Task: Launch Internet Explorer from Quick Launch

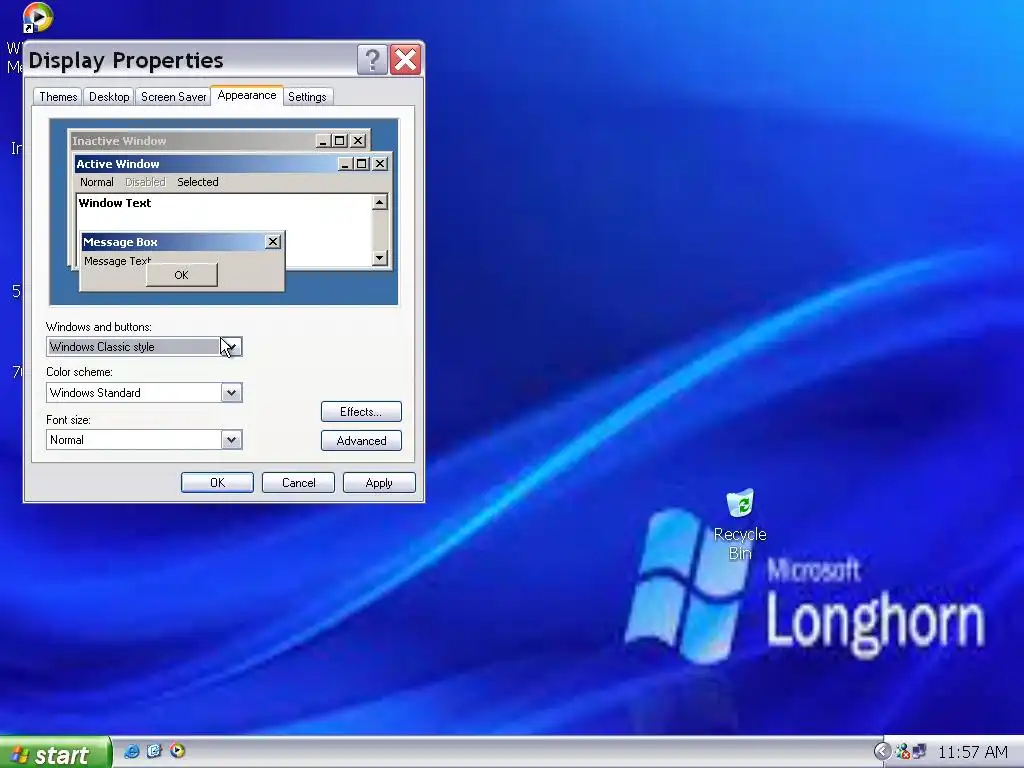Action: (x=131, y=751)
